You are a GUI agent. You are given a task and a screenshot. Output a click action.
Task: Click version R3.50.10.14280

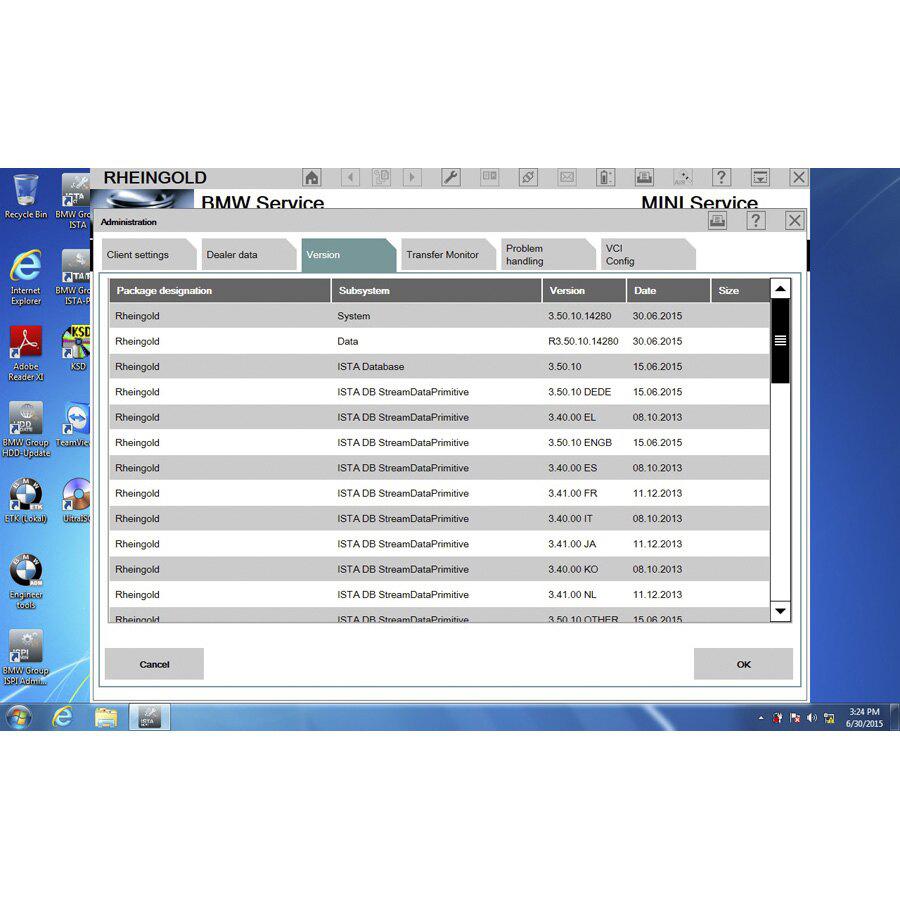coord(583,342)
